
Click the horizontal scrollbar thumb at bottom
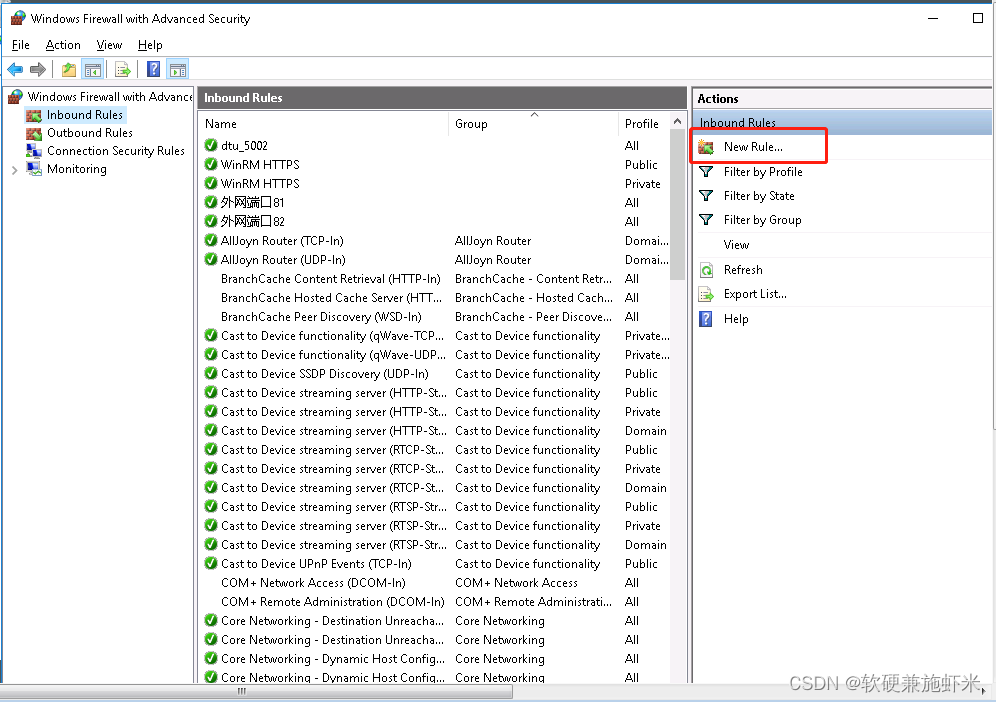(257, 691)
